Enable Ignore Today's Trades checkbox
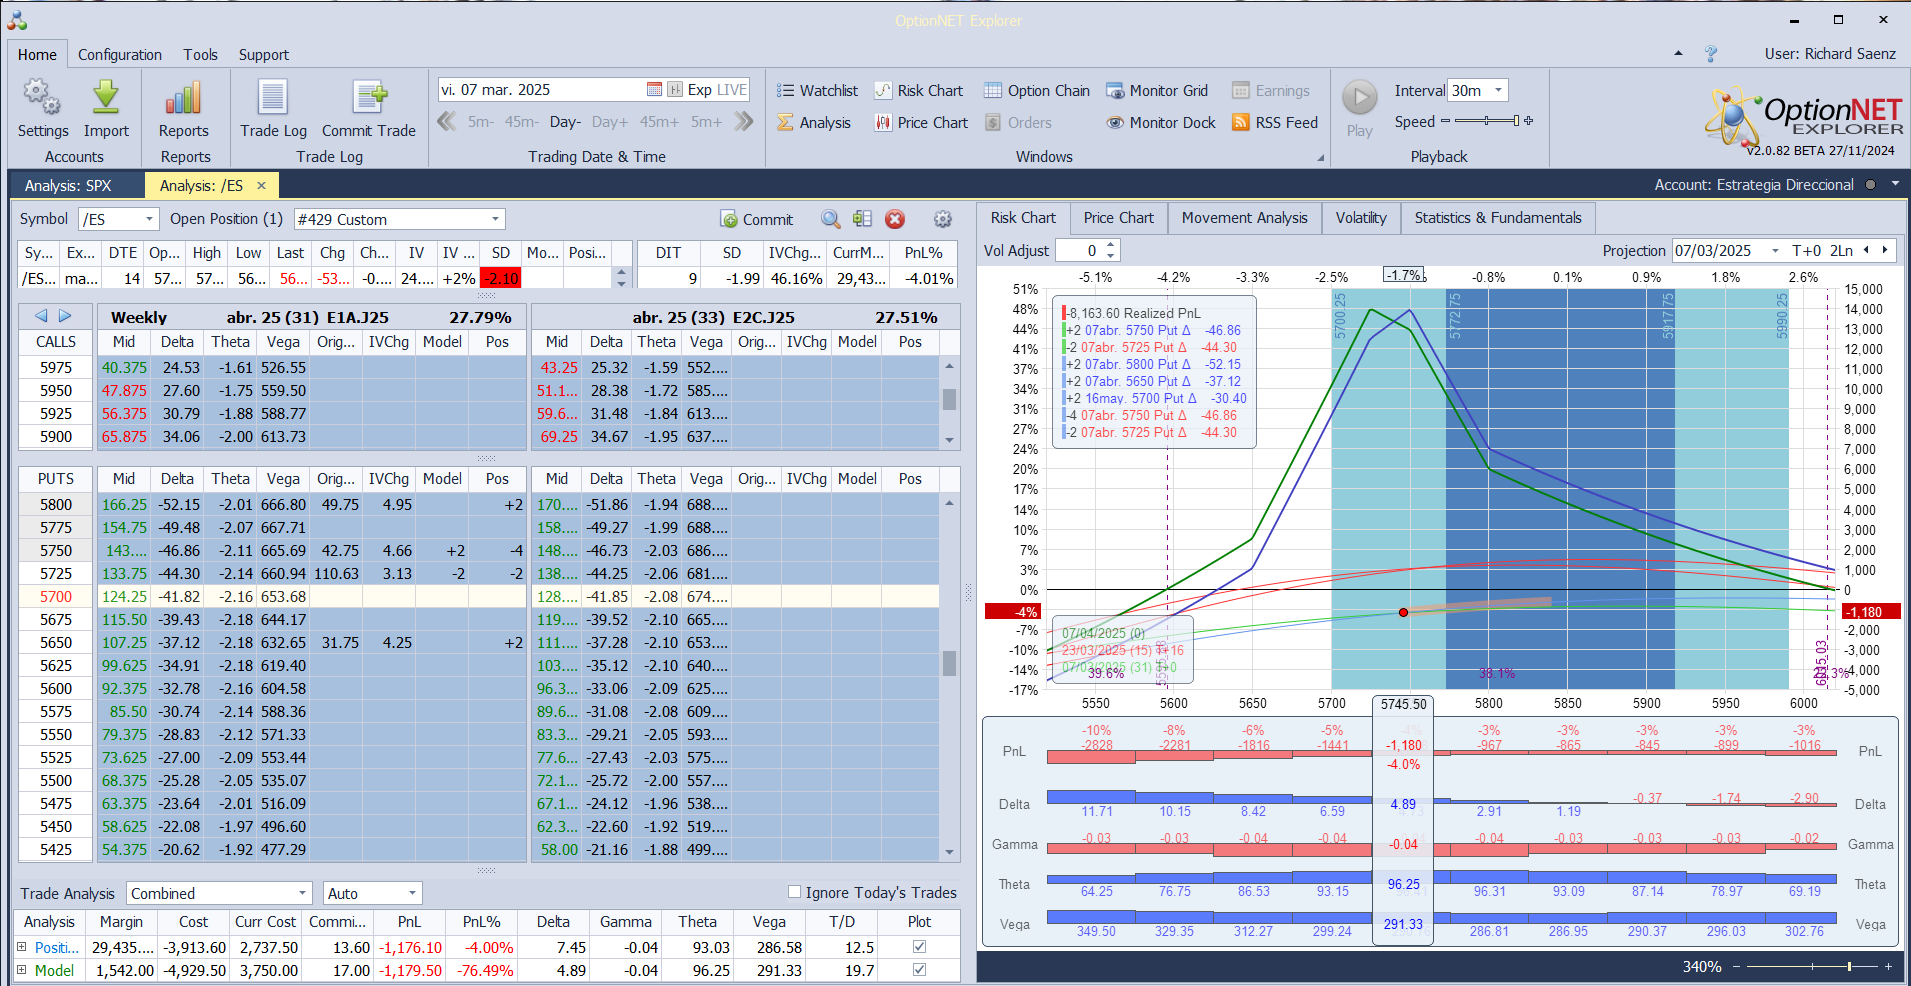Viewport: 1911px width, 986px height. (795, 892)
